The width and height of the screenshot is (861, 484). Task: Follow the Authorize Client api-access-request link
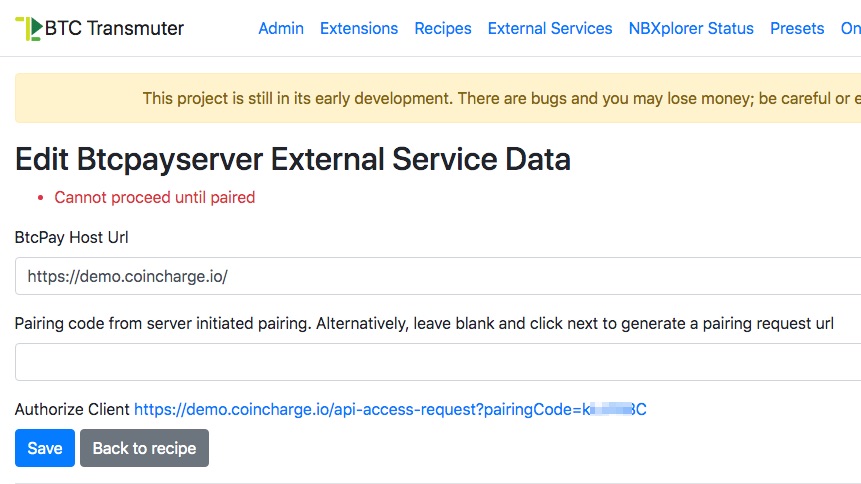pos(390,409)
